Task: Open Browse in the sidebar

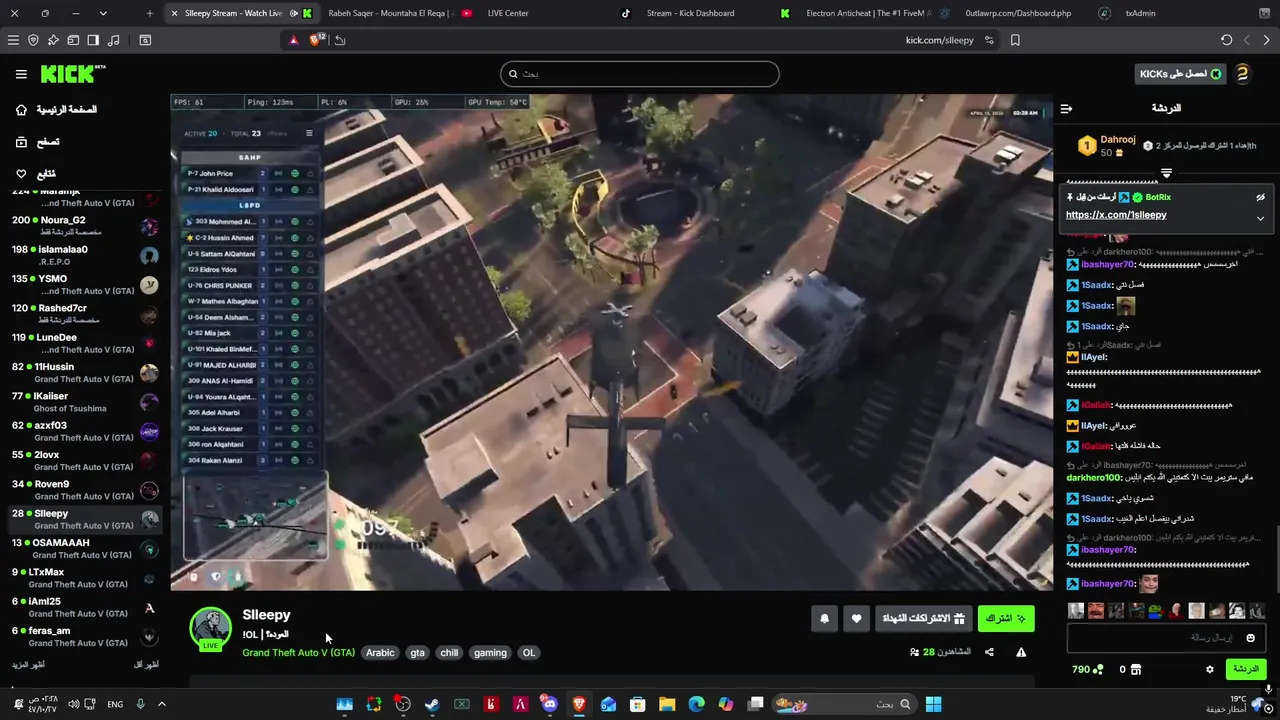Action: coord(37,142)
